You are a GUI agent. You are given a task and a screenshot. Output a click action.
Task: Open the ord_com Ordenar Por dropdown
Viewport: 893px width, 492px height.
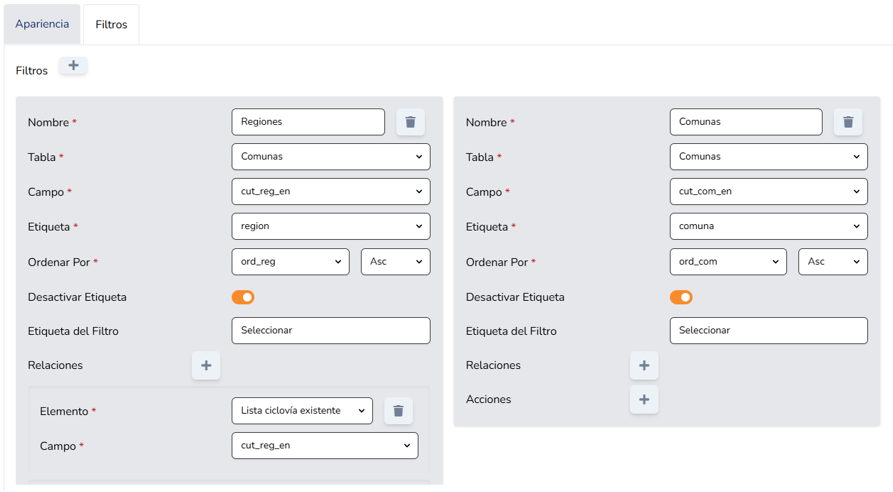click(727, 262)
